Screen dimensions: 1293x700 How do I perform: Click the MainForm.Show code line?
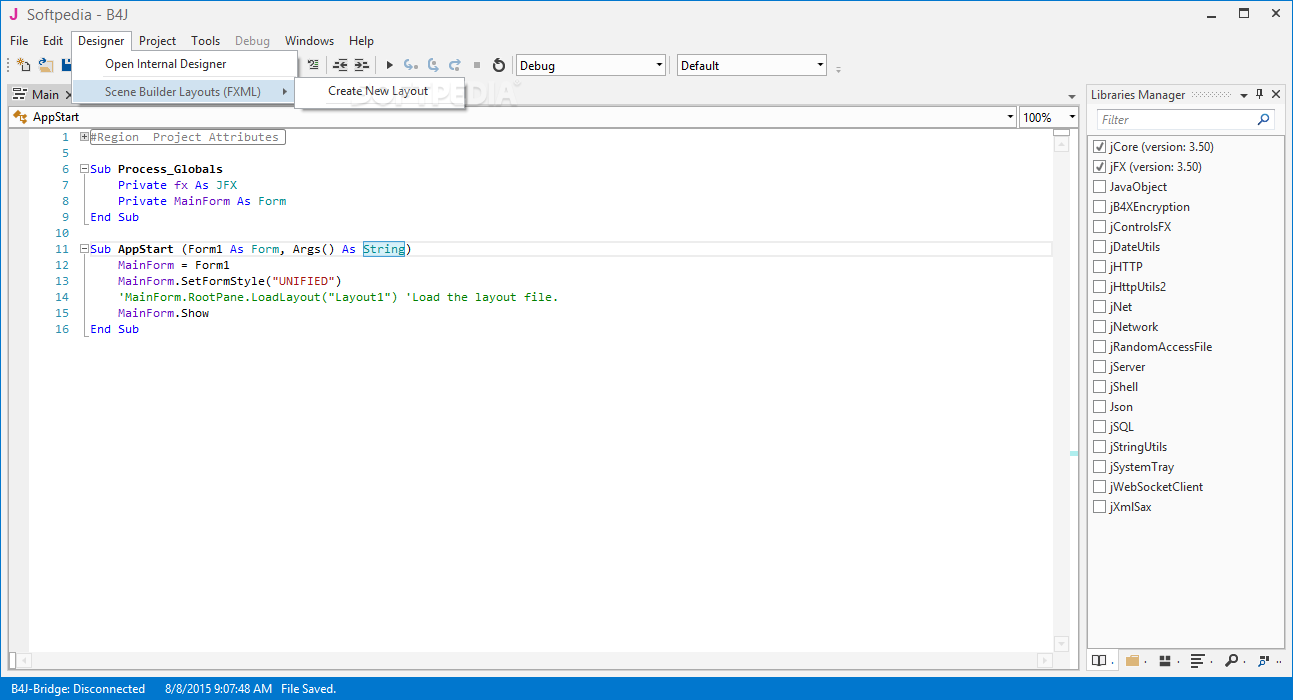[163, 313]
